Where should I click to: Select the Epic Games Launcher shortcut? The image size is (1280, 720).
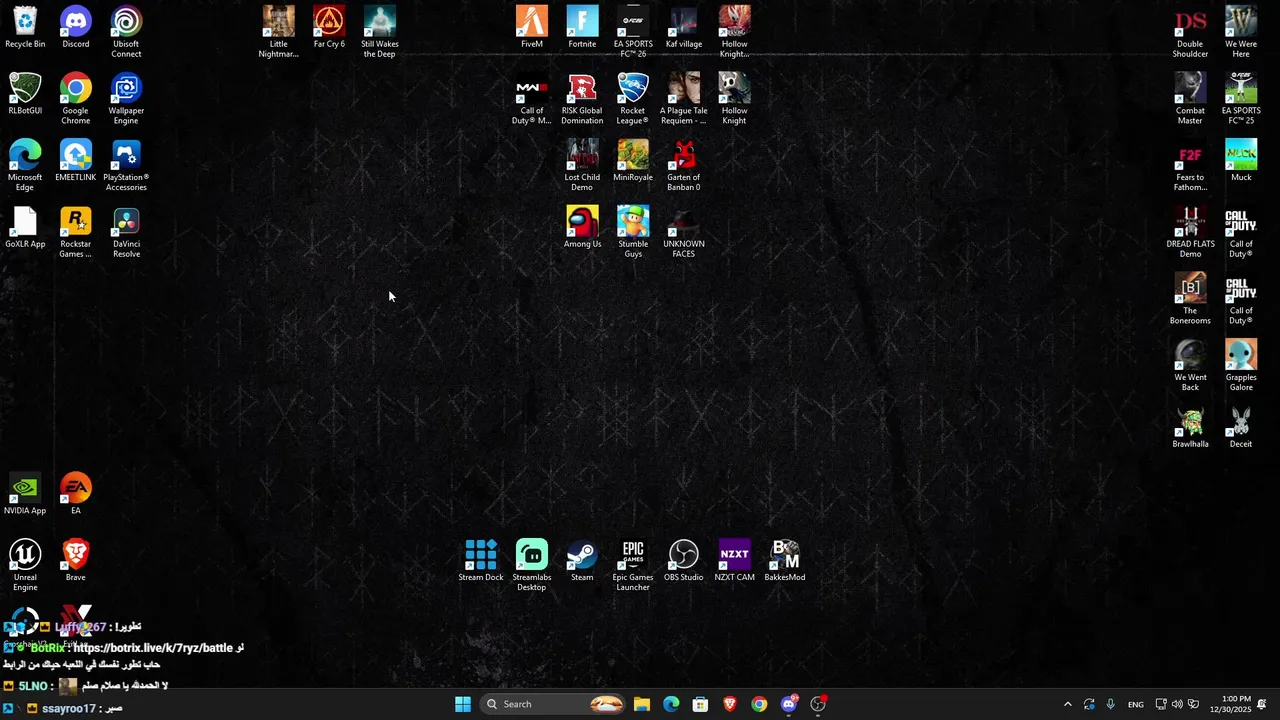633,566
